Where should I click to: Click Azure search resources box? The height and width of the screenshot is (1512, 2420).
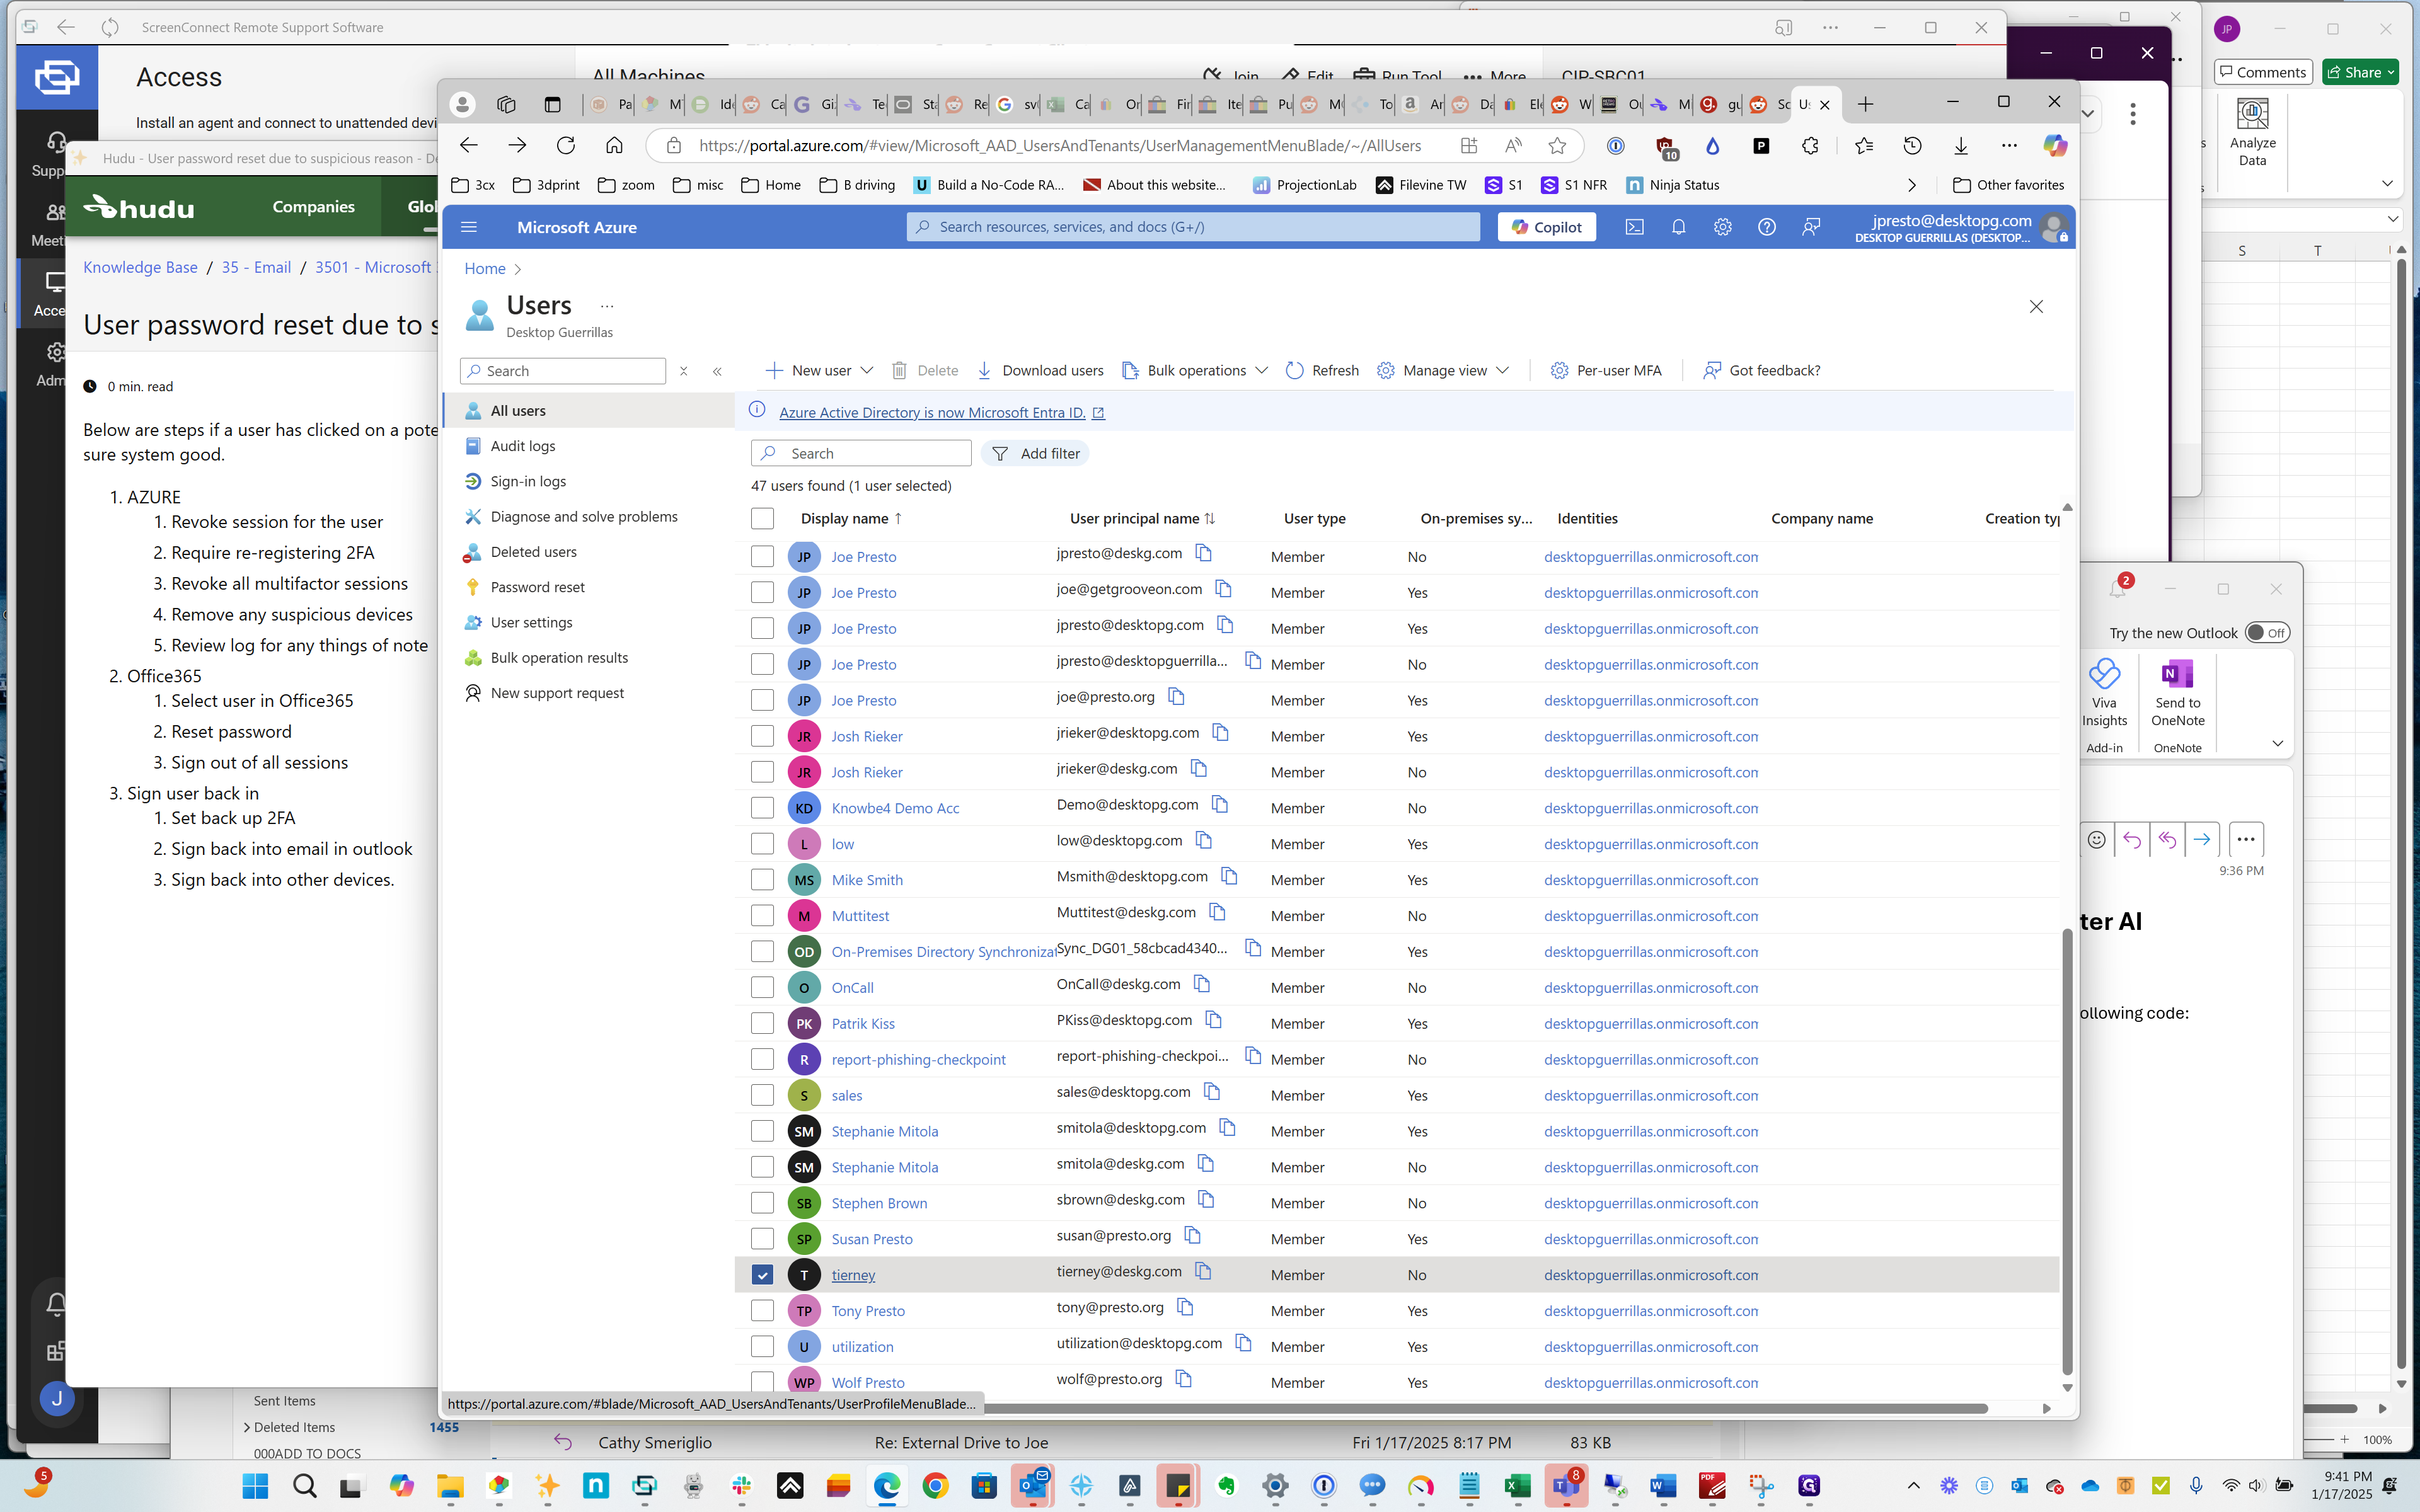click(x=1193, y=227)
